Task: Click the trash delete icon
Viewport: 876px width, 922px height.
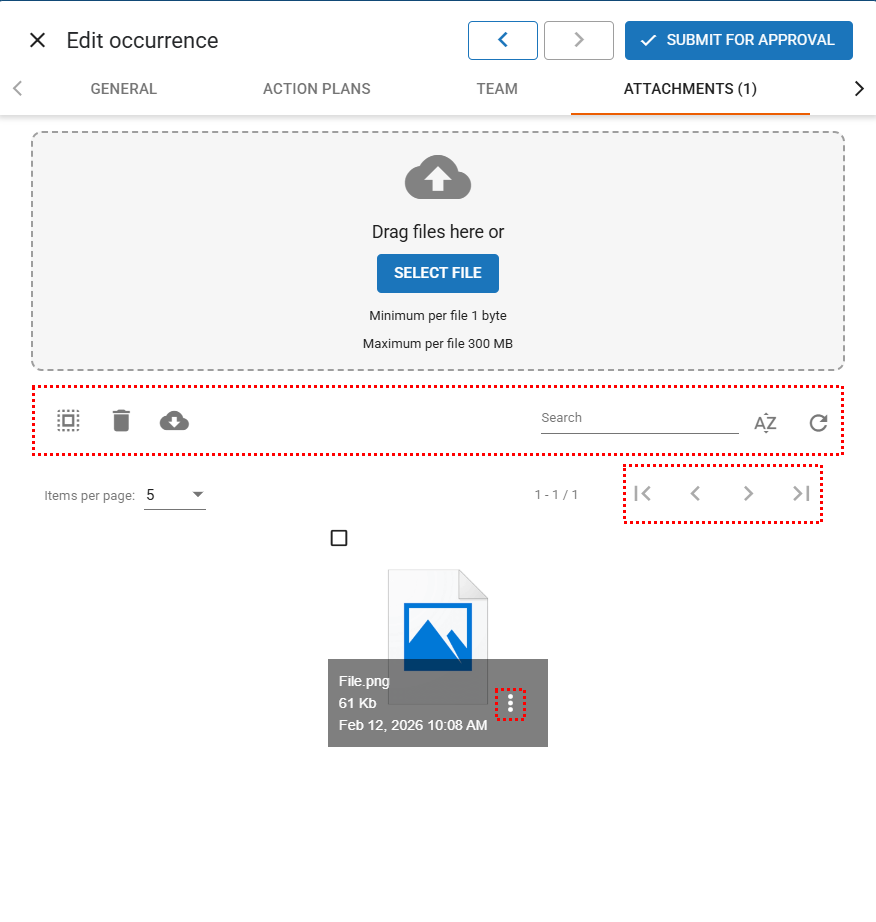Action: pyautogui.click(x=121, y=421)
